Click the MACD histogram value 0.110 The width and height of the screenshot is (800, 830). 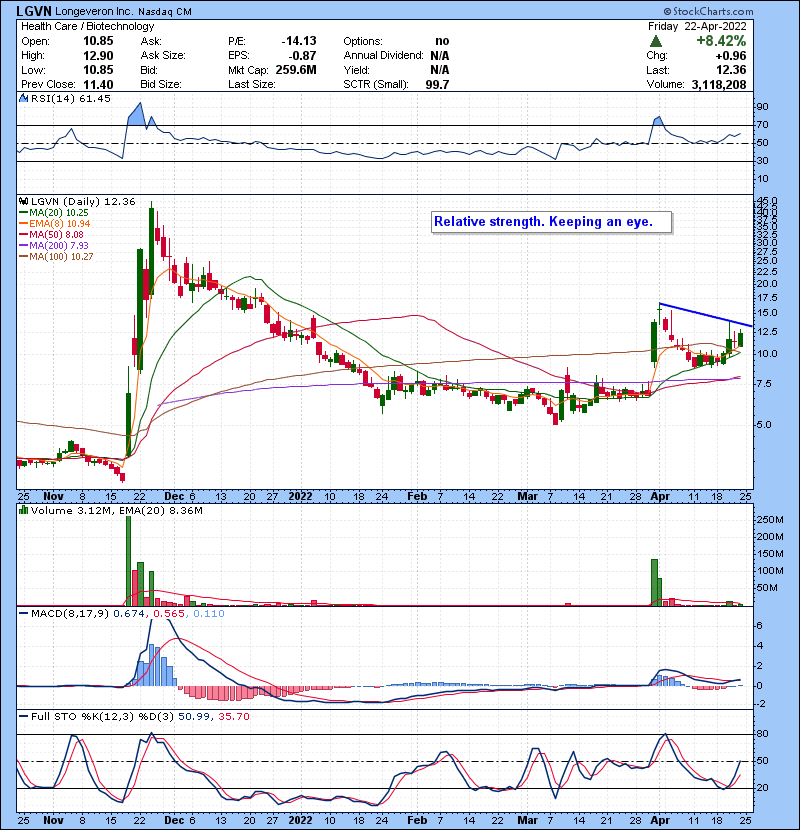tap(209, 614)
